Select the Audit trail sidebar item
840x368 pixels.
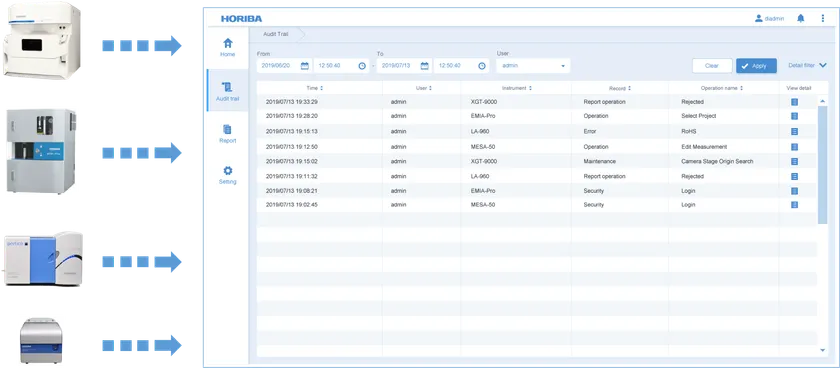228,91
